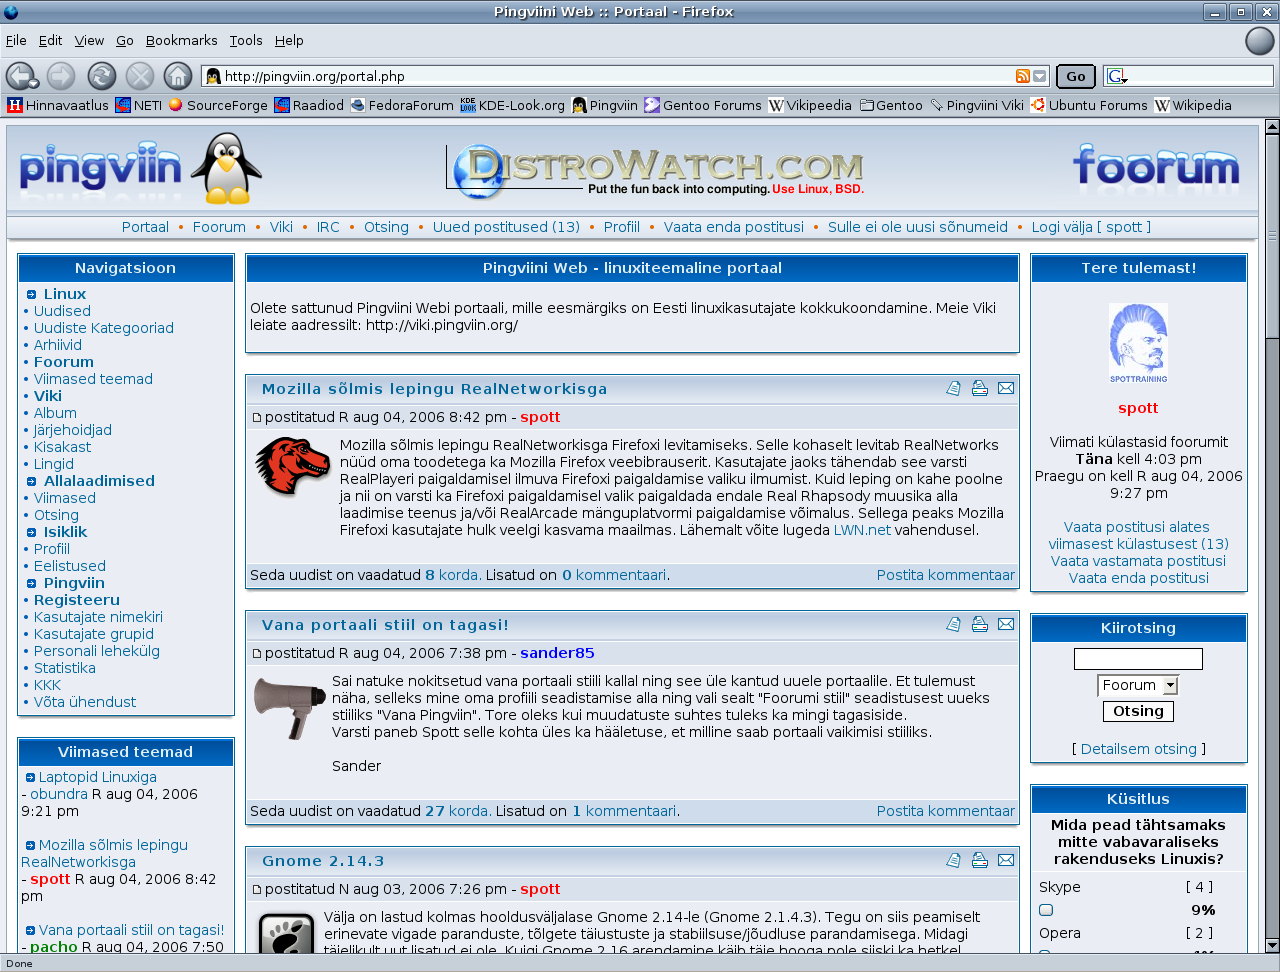This screenshot has width=1280, height=972.
Task: Click Postita kommentaar under Vana portaali post
Action: 946,811
